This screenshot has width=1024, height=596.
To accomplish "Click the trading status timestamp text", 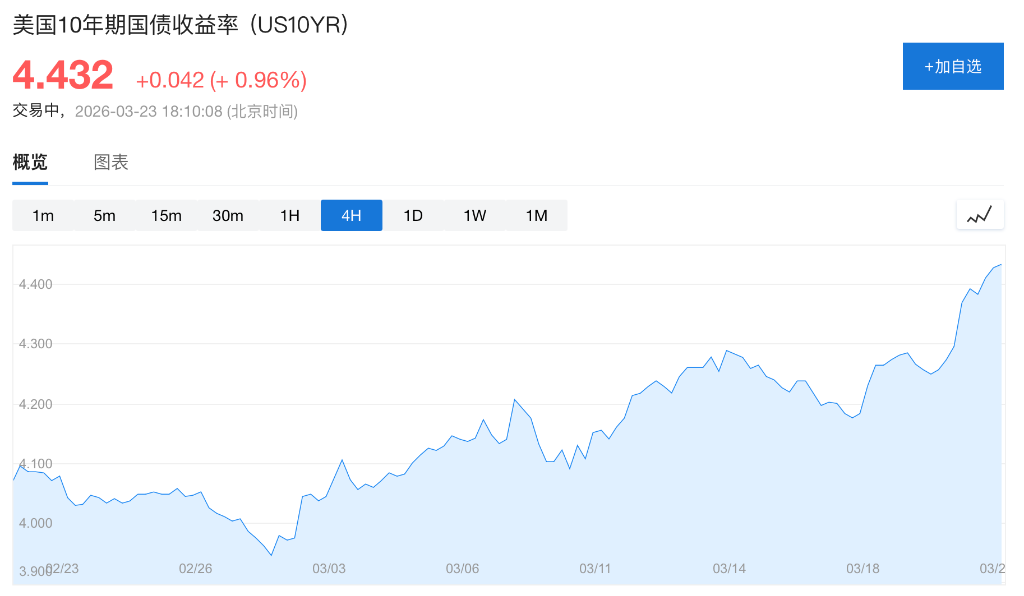I will point(155,111).
